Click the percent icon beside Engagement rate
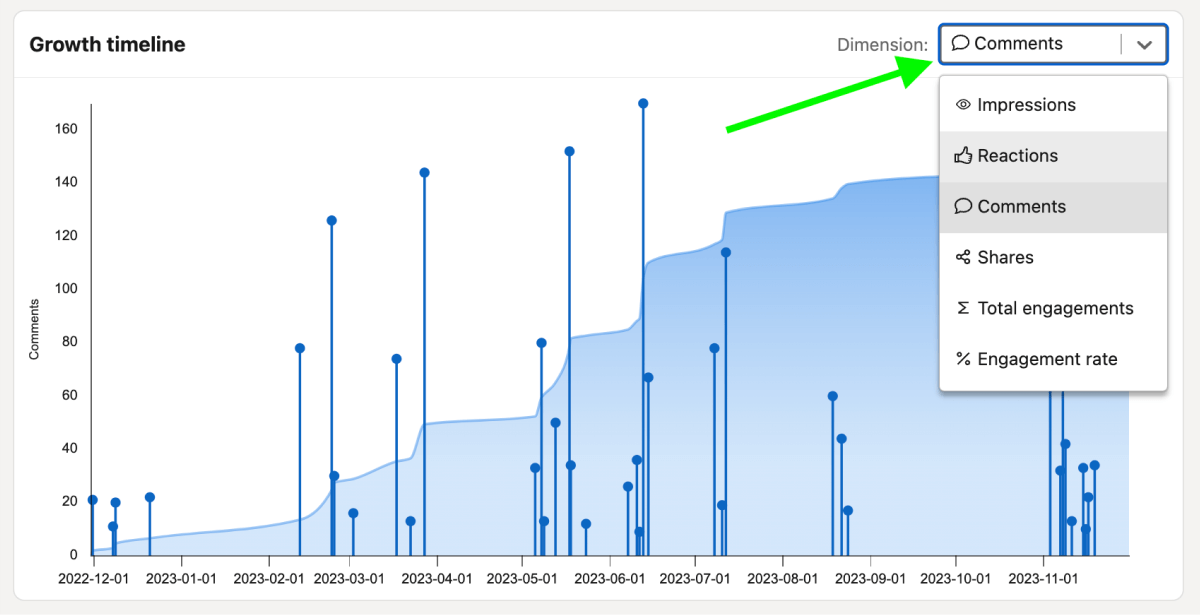1200x615 pixels. click(x=963, y=359)
